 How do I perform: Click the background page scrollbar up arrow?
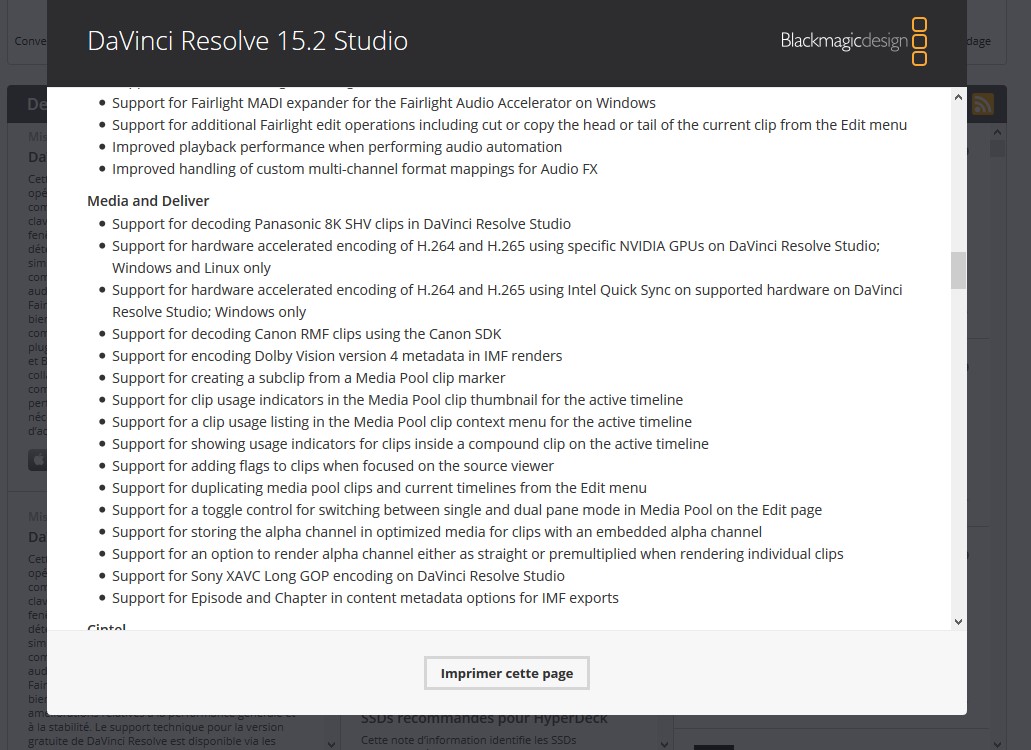(x=997, y=132)
